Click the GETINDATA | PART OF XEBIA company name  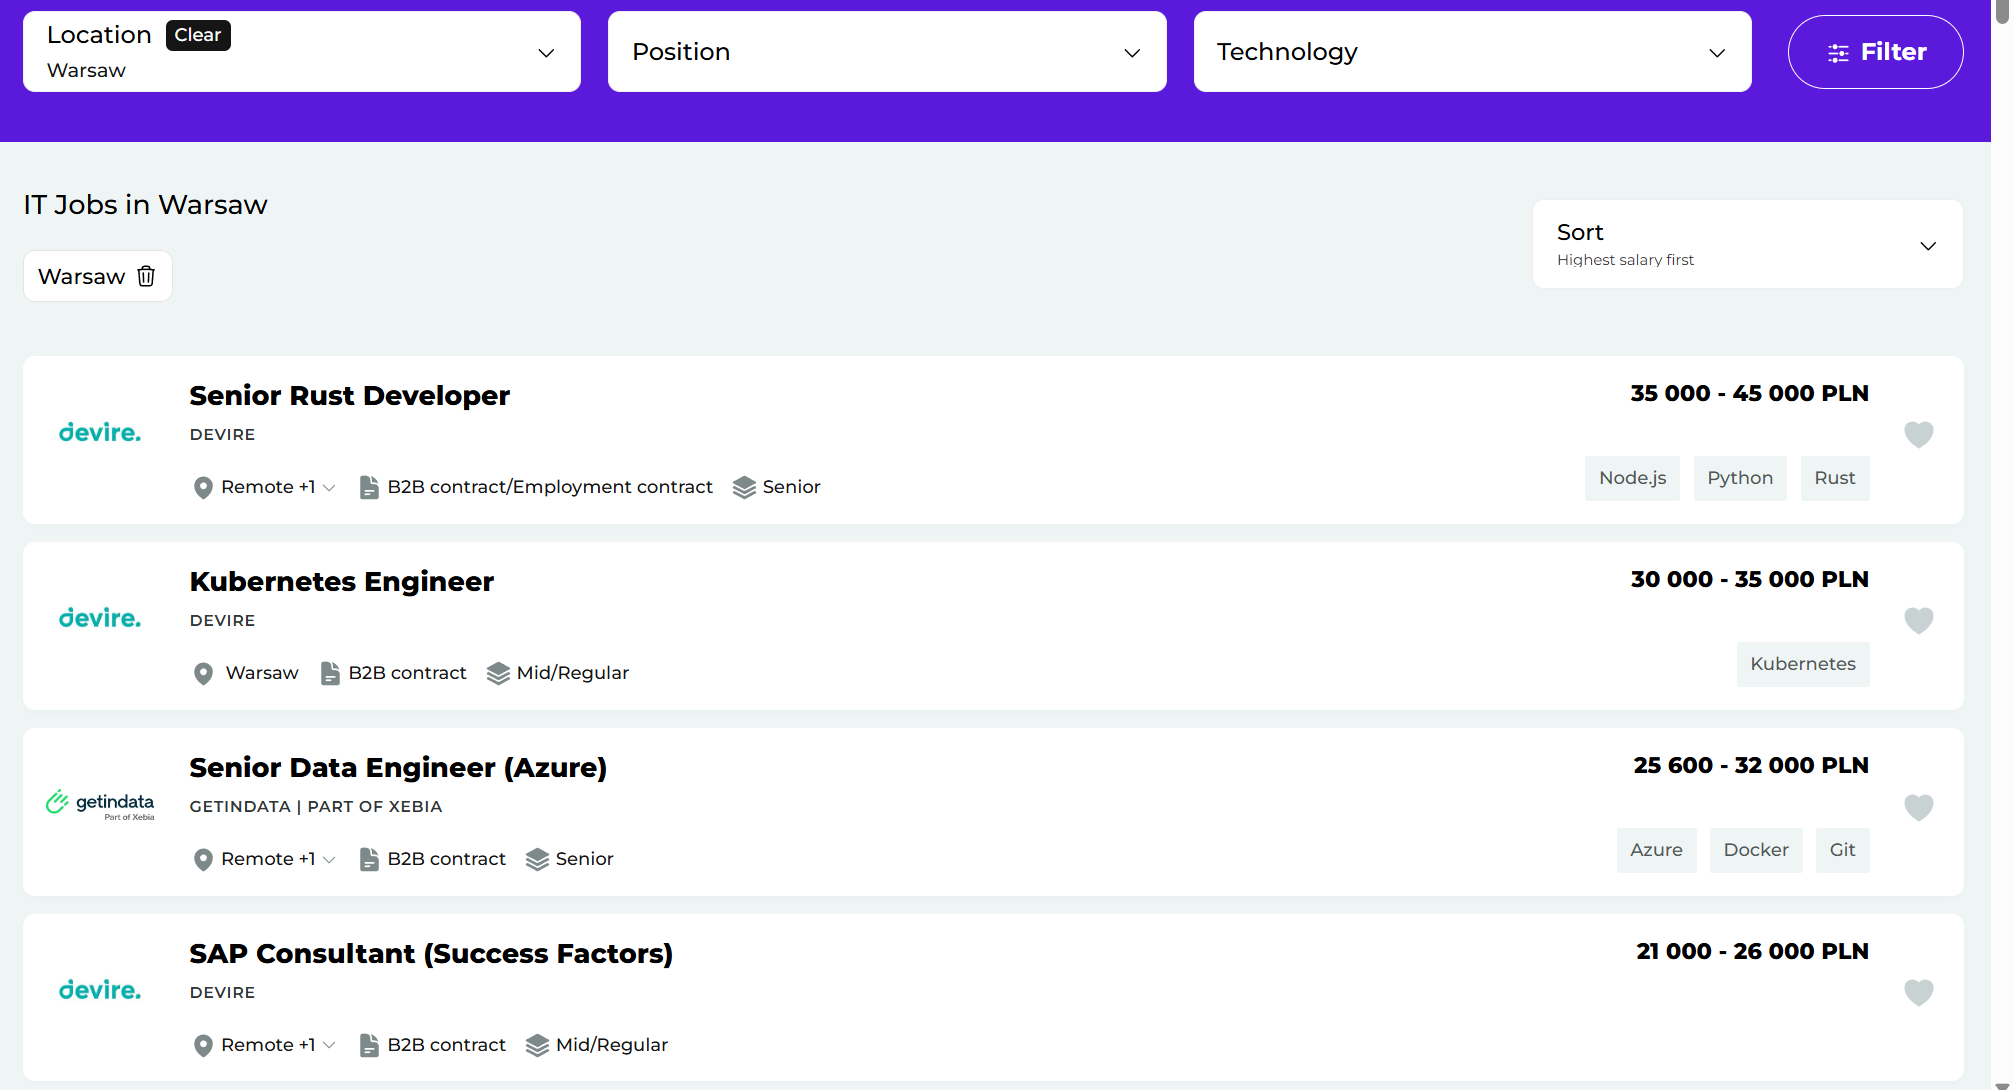point(316,807)
